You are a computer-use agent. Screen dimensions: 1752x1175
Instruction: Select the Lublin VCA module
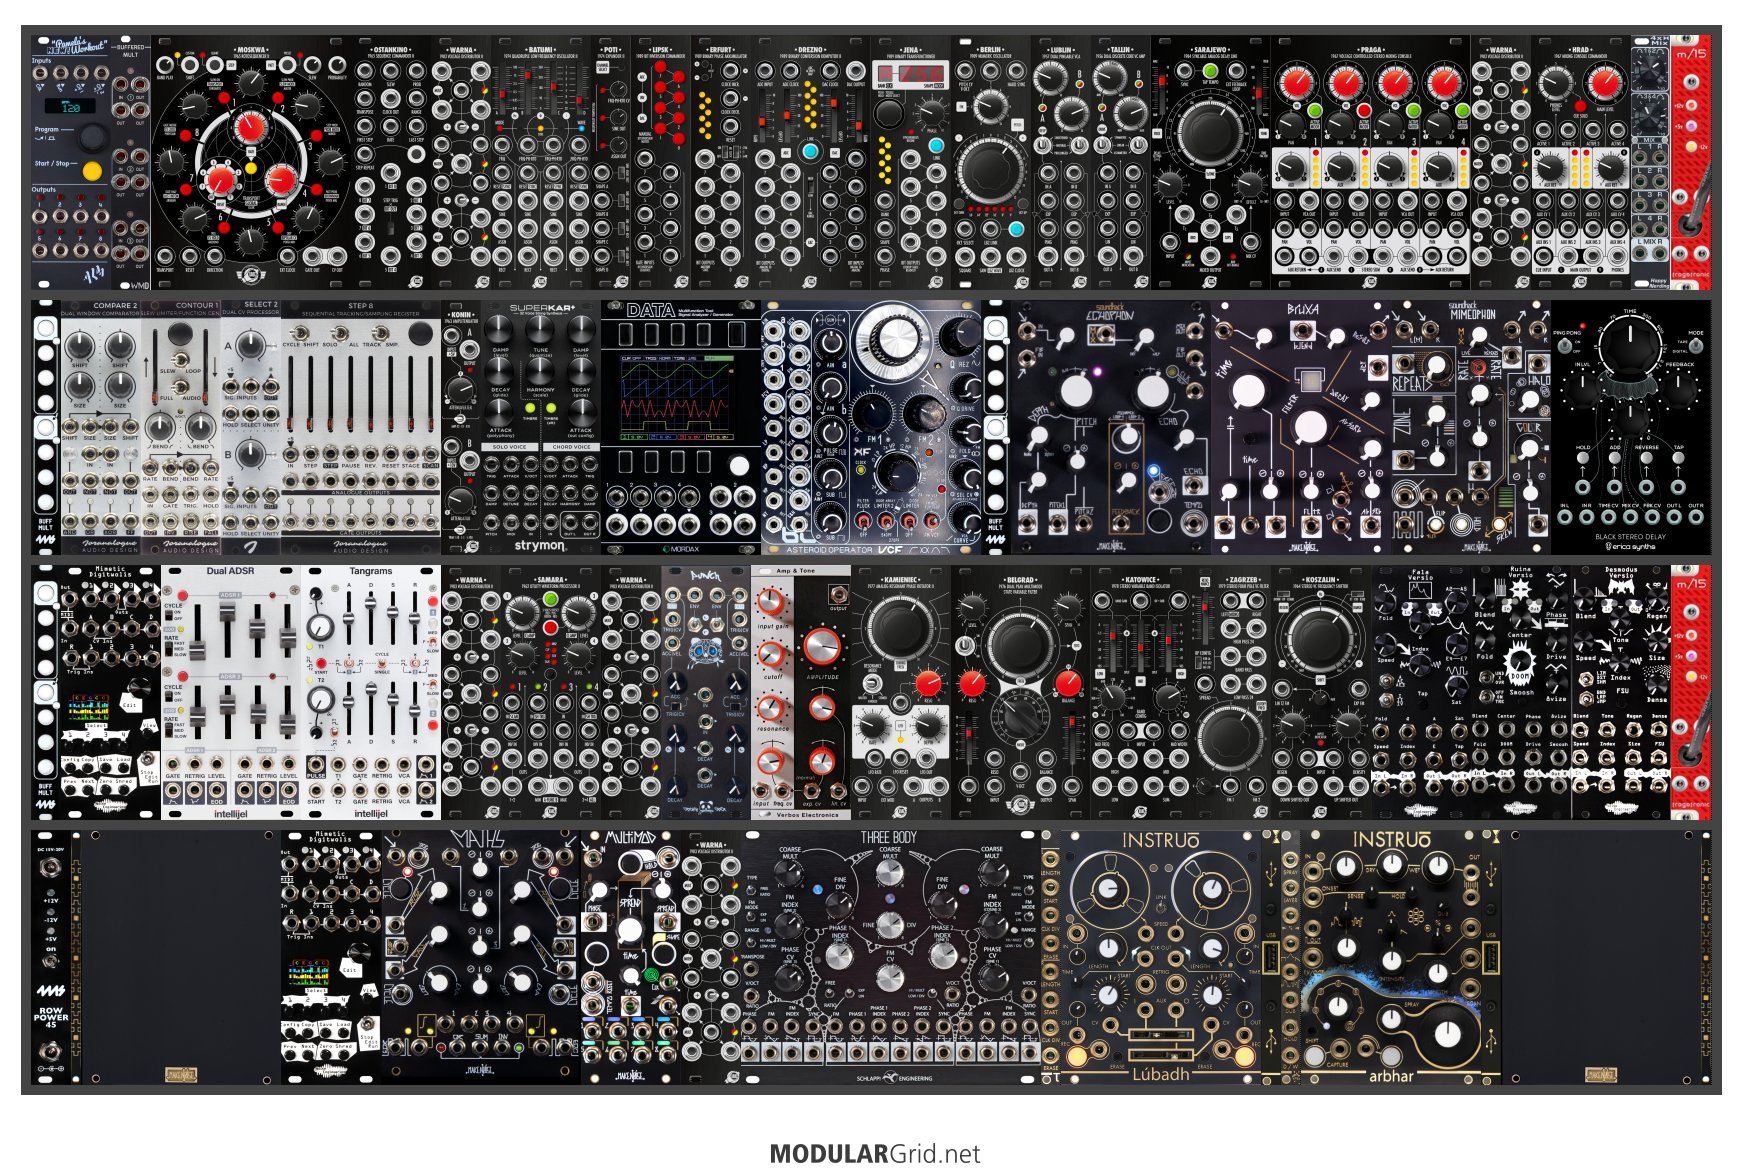(x=1061, y=163)
